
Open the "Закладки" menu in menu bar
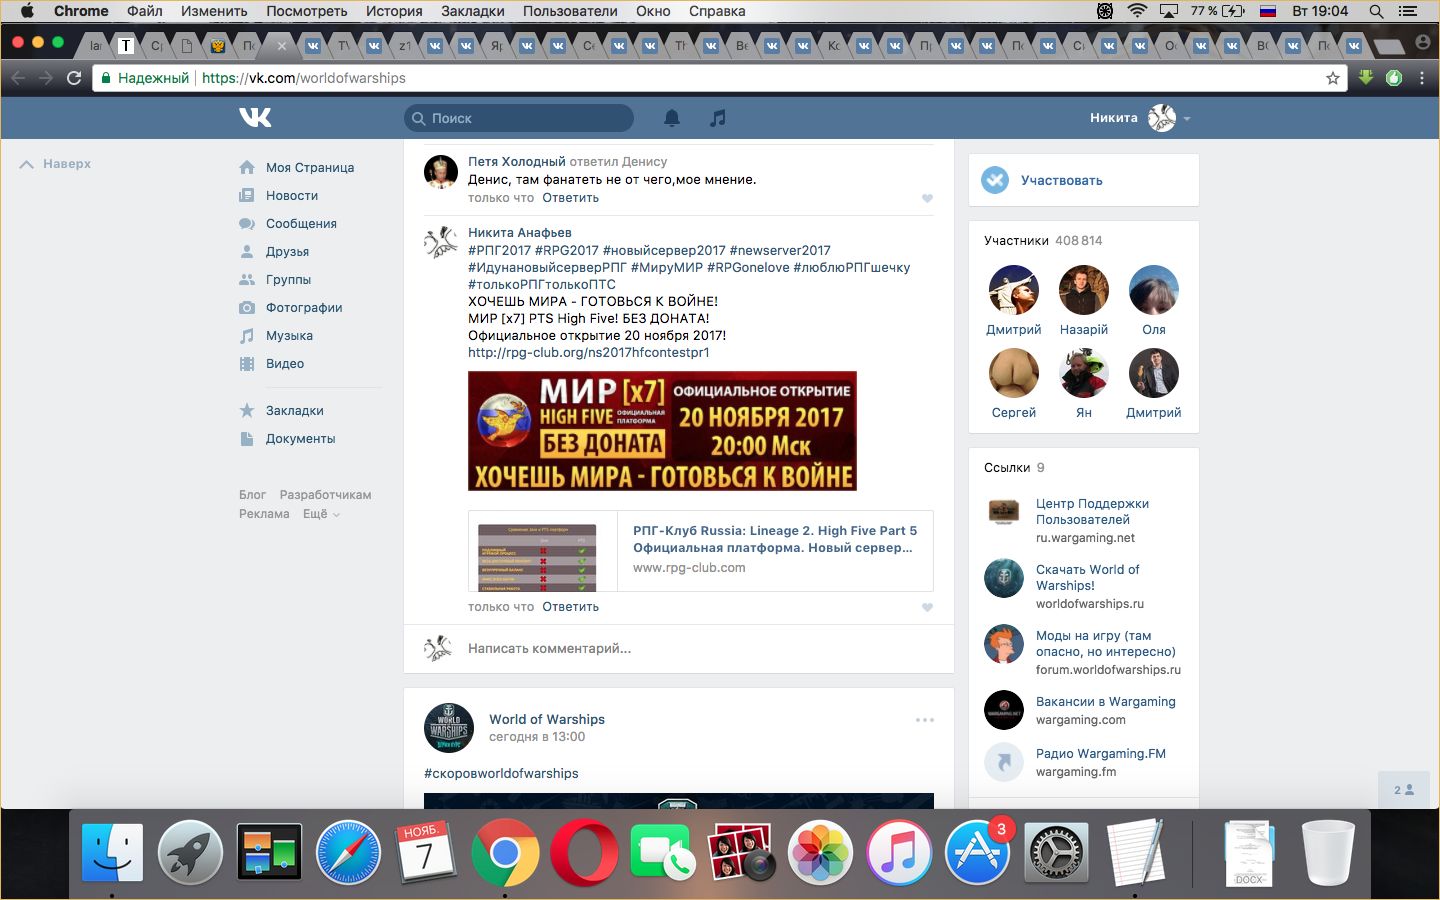pos(473,11)
